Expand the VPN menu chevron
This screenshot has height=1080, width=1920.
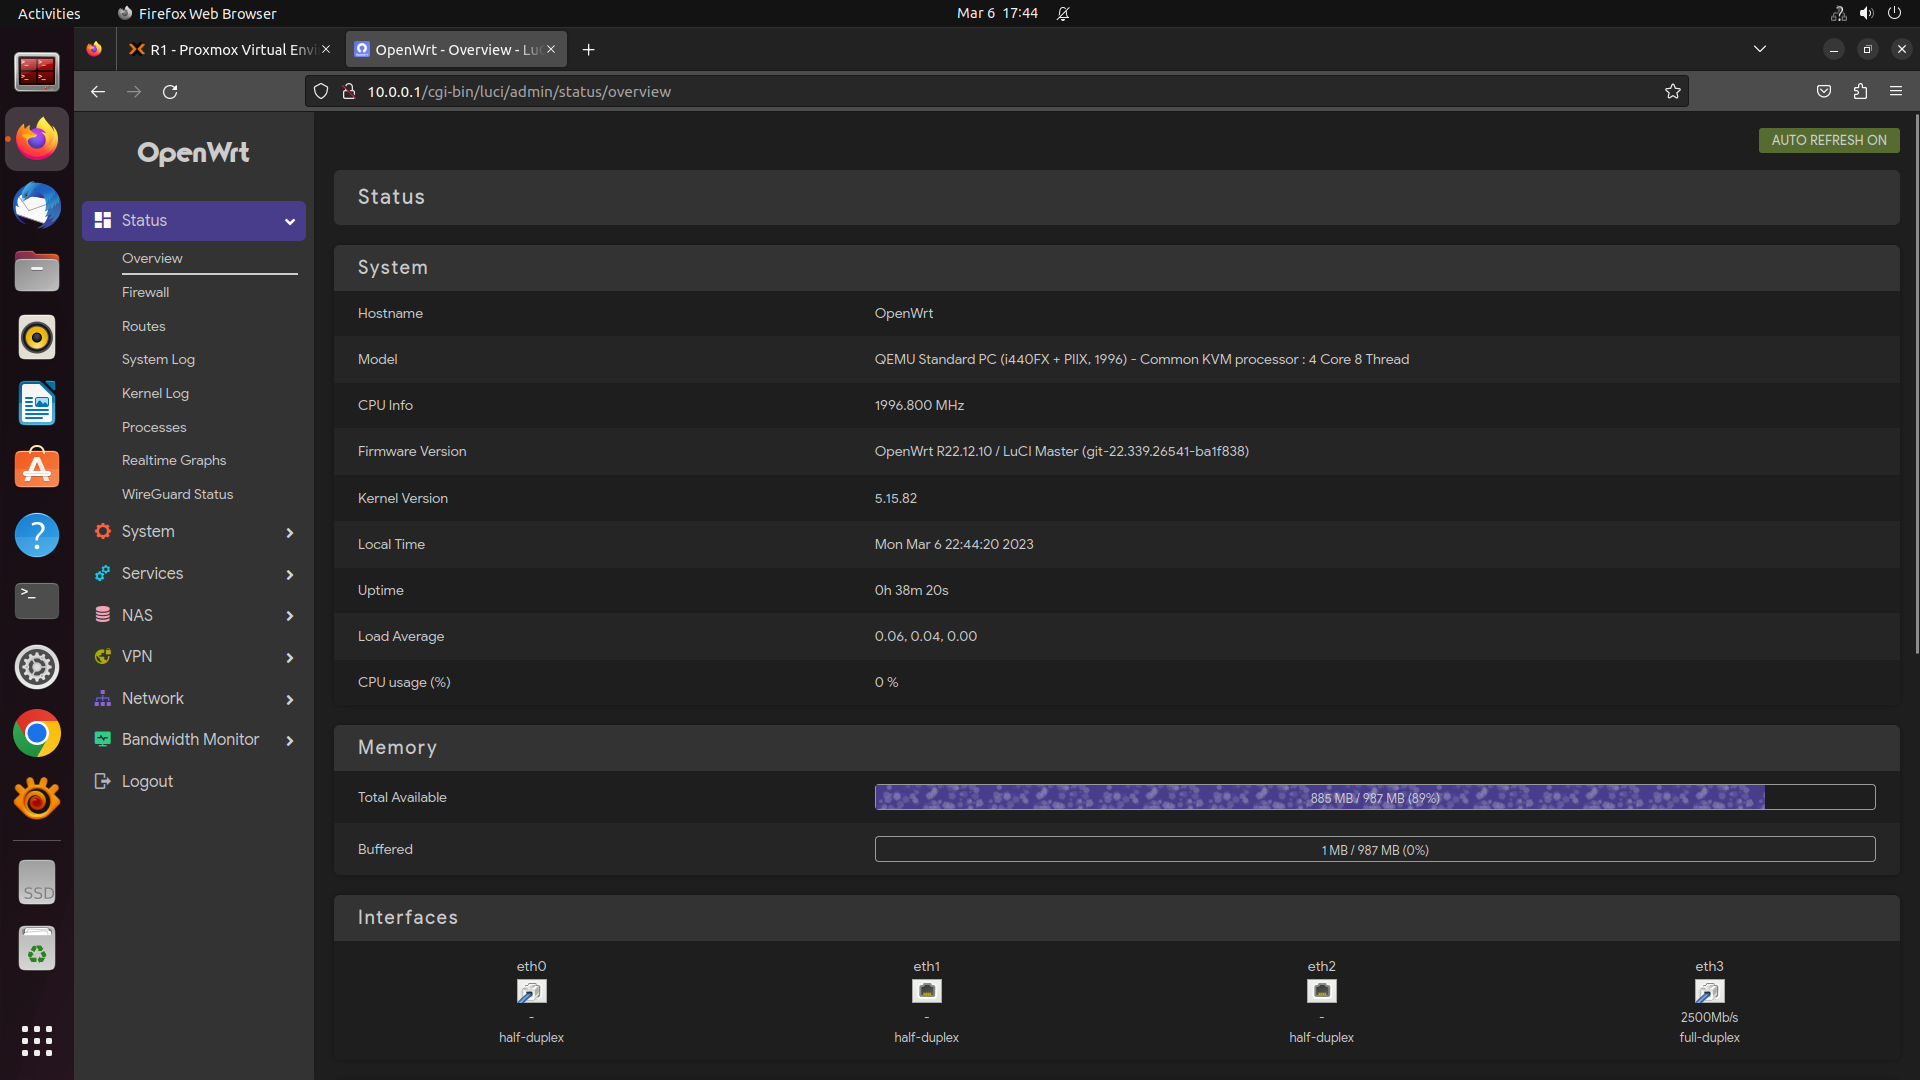(x=290, y=657)
